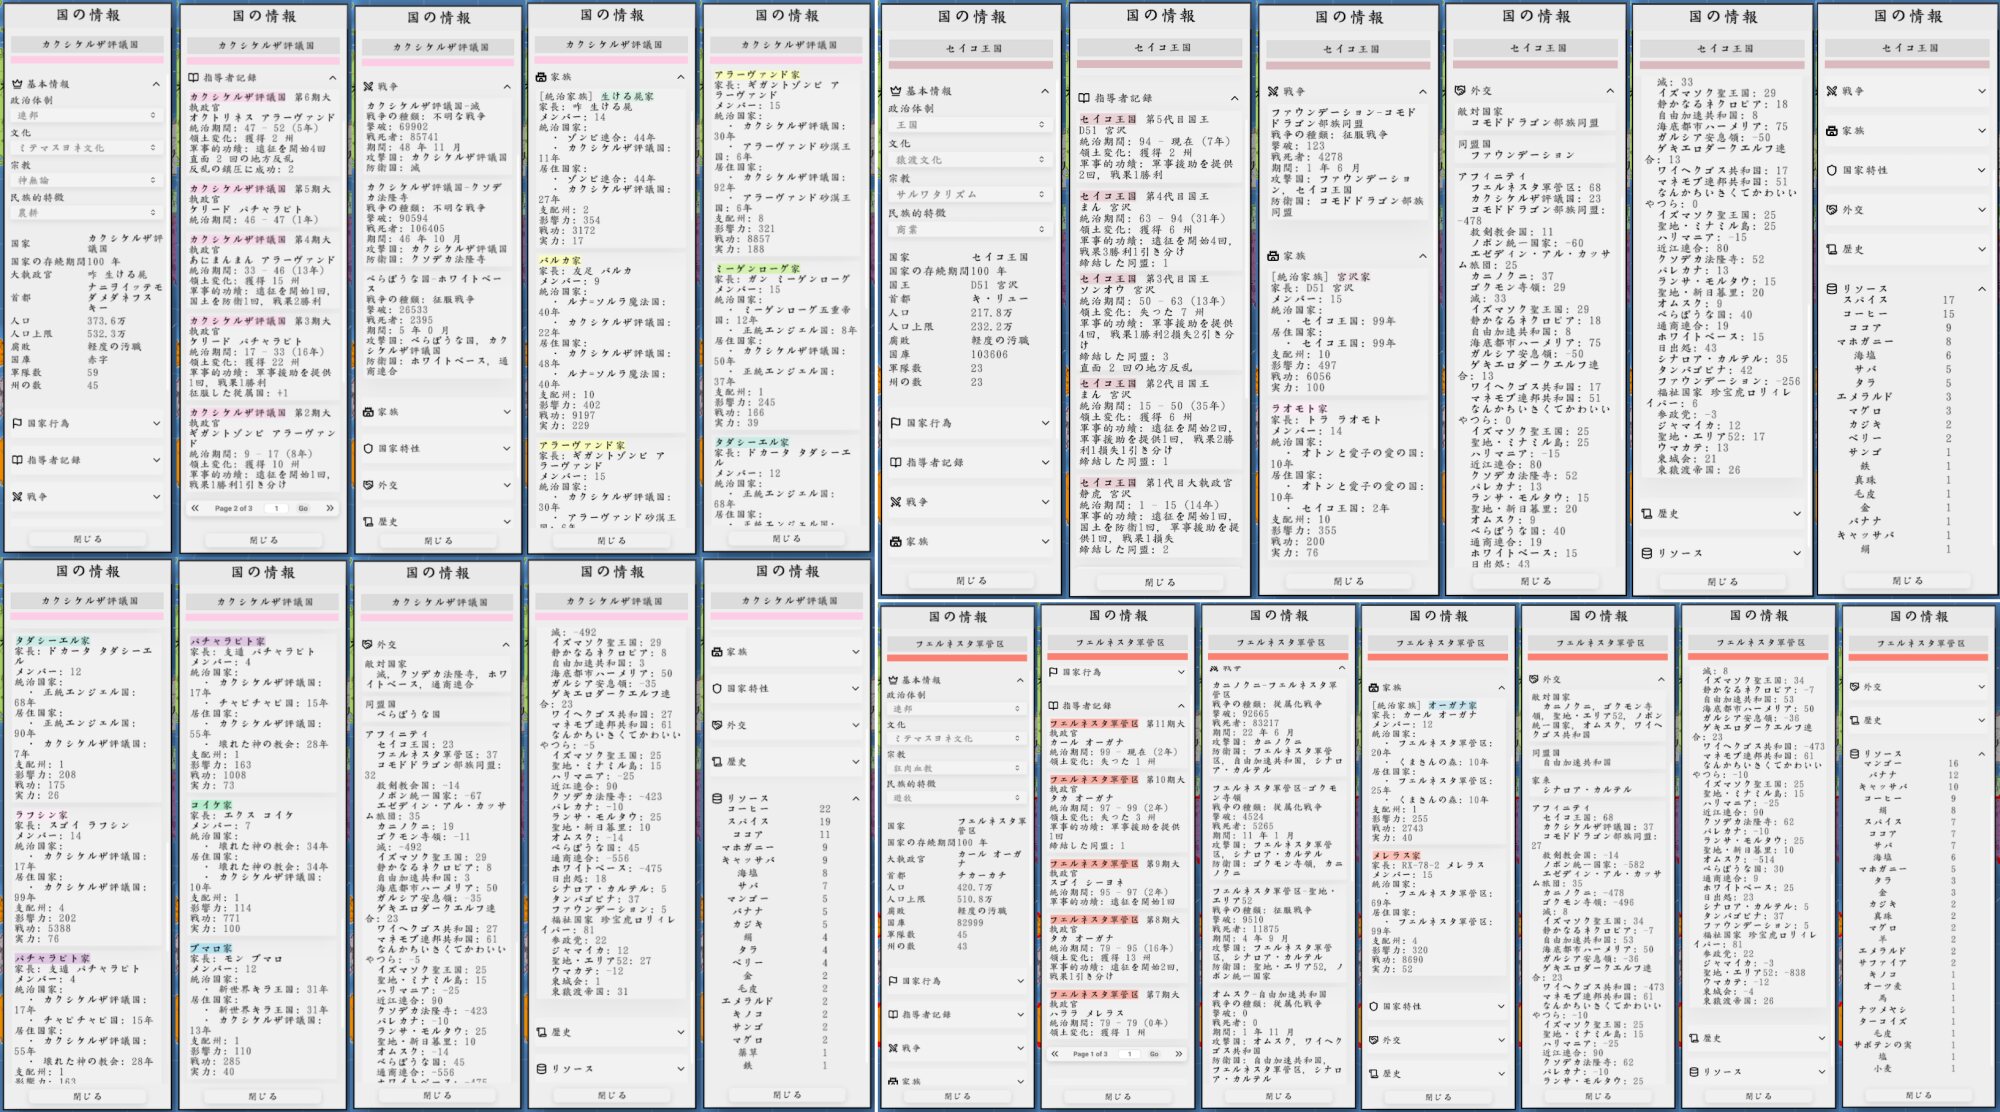
Task: Collapse the expanded 指導者記録 section for セイコ王国
Action: click(x=1234, y=98)
